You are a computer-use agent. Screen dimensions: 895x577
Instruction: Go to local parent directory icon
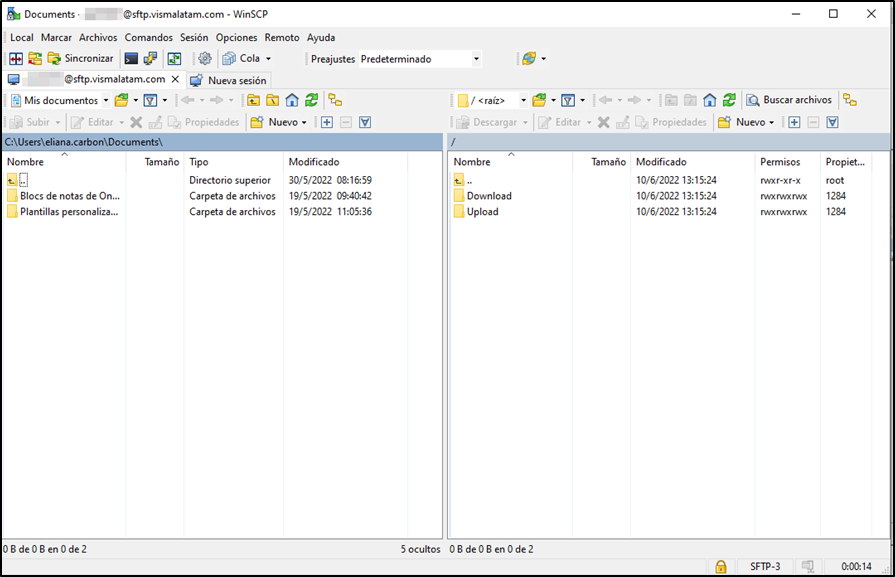(253, 100)
